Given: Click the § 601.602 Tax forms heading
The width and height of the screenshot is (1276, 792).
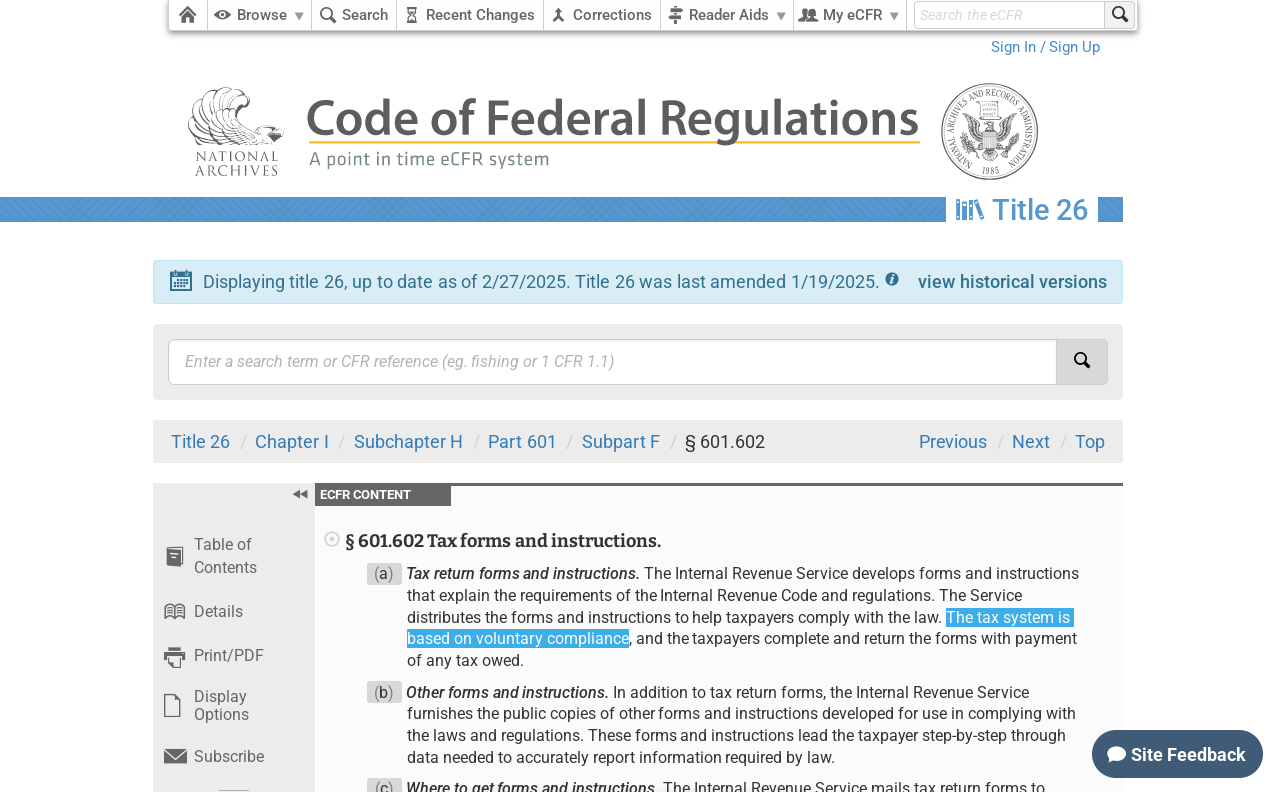Looking at the screenshot, I should [503, 541].
